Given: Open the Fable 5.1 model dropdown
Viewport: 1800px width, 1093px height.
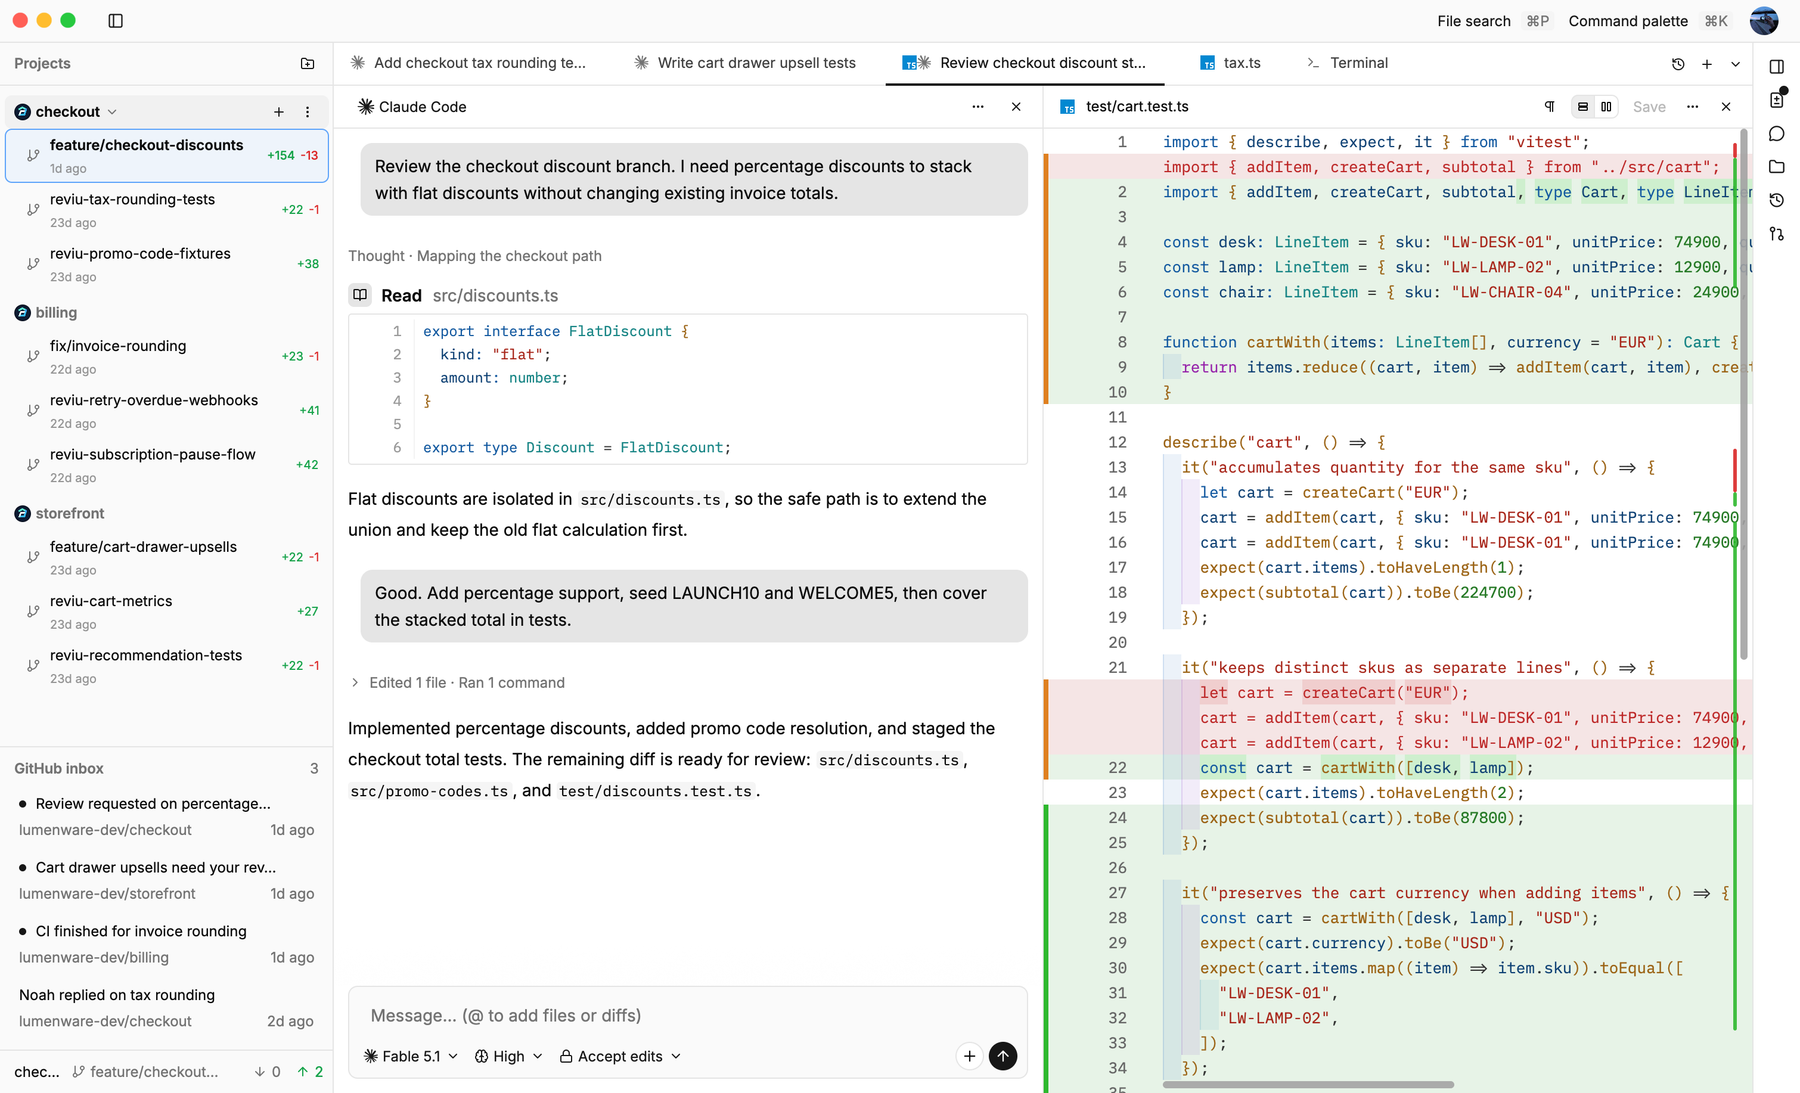Looking at the screenshot, I should pos(411,1056).
